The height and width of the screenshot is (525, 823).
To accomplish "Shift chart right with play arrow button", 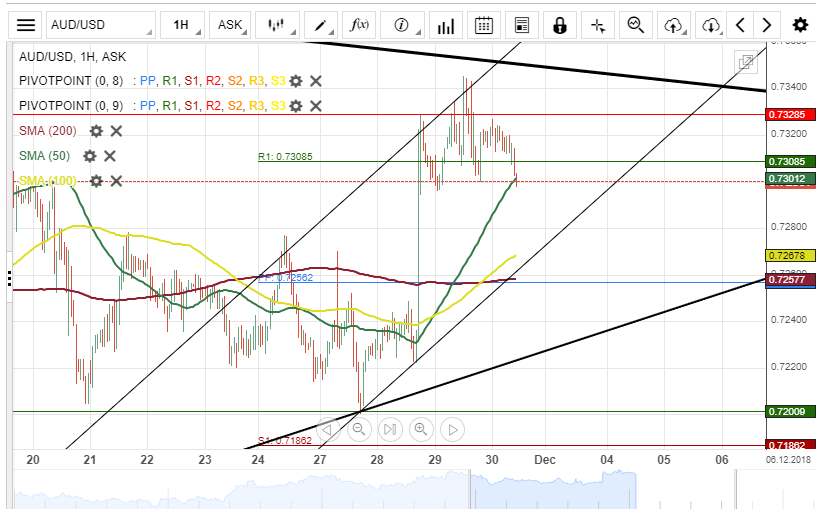I will (x=452, y=430).
